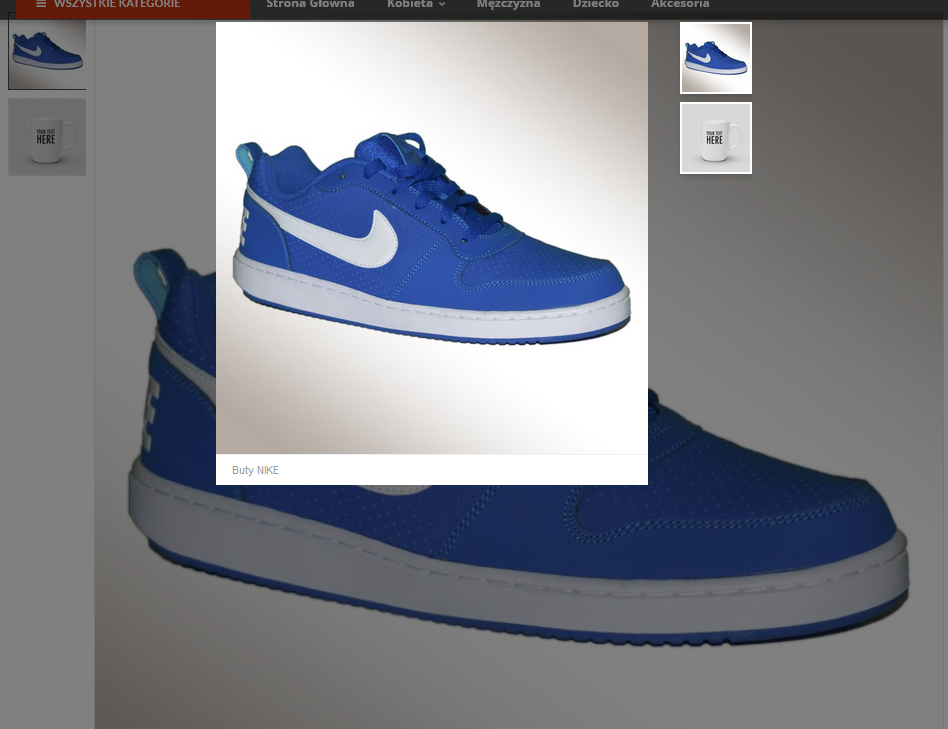Image resolution: width=948 pixels, height=729 pixels.
Task: Click the 'Buty NIKE' caption text
Action: click(255, 470)
